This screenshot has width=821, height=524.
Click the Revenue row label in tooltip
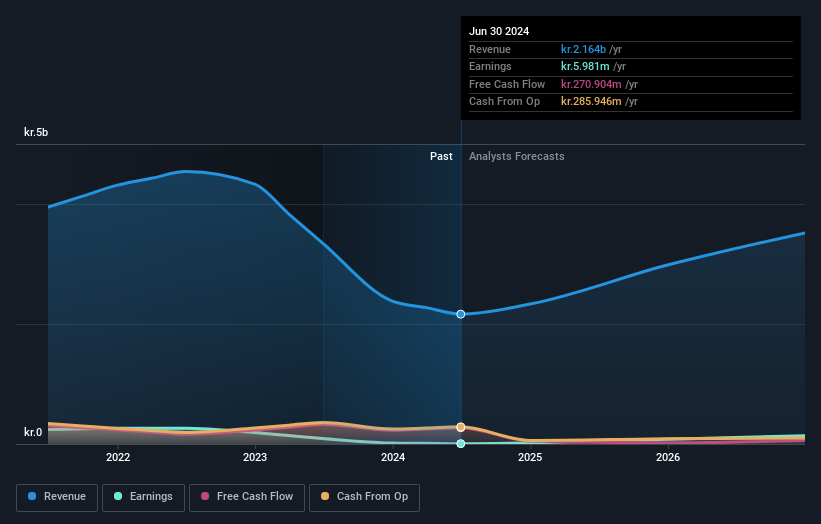coord(490,49)
